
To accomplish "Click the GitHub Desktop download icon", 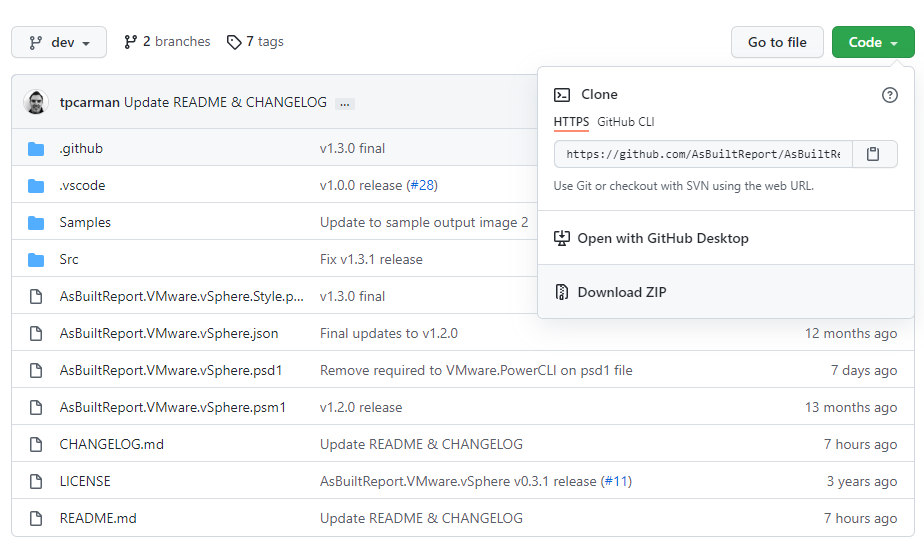I will 562,238.
